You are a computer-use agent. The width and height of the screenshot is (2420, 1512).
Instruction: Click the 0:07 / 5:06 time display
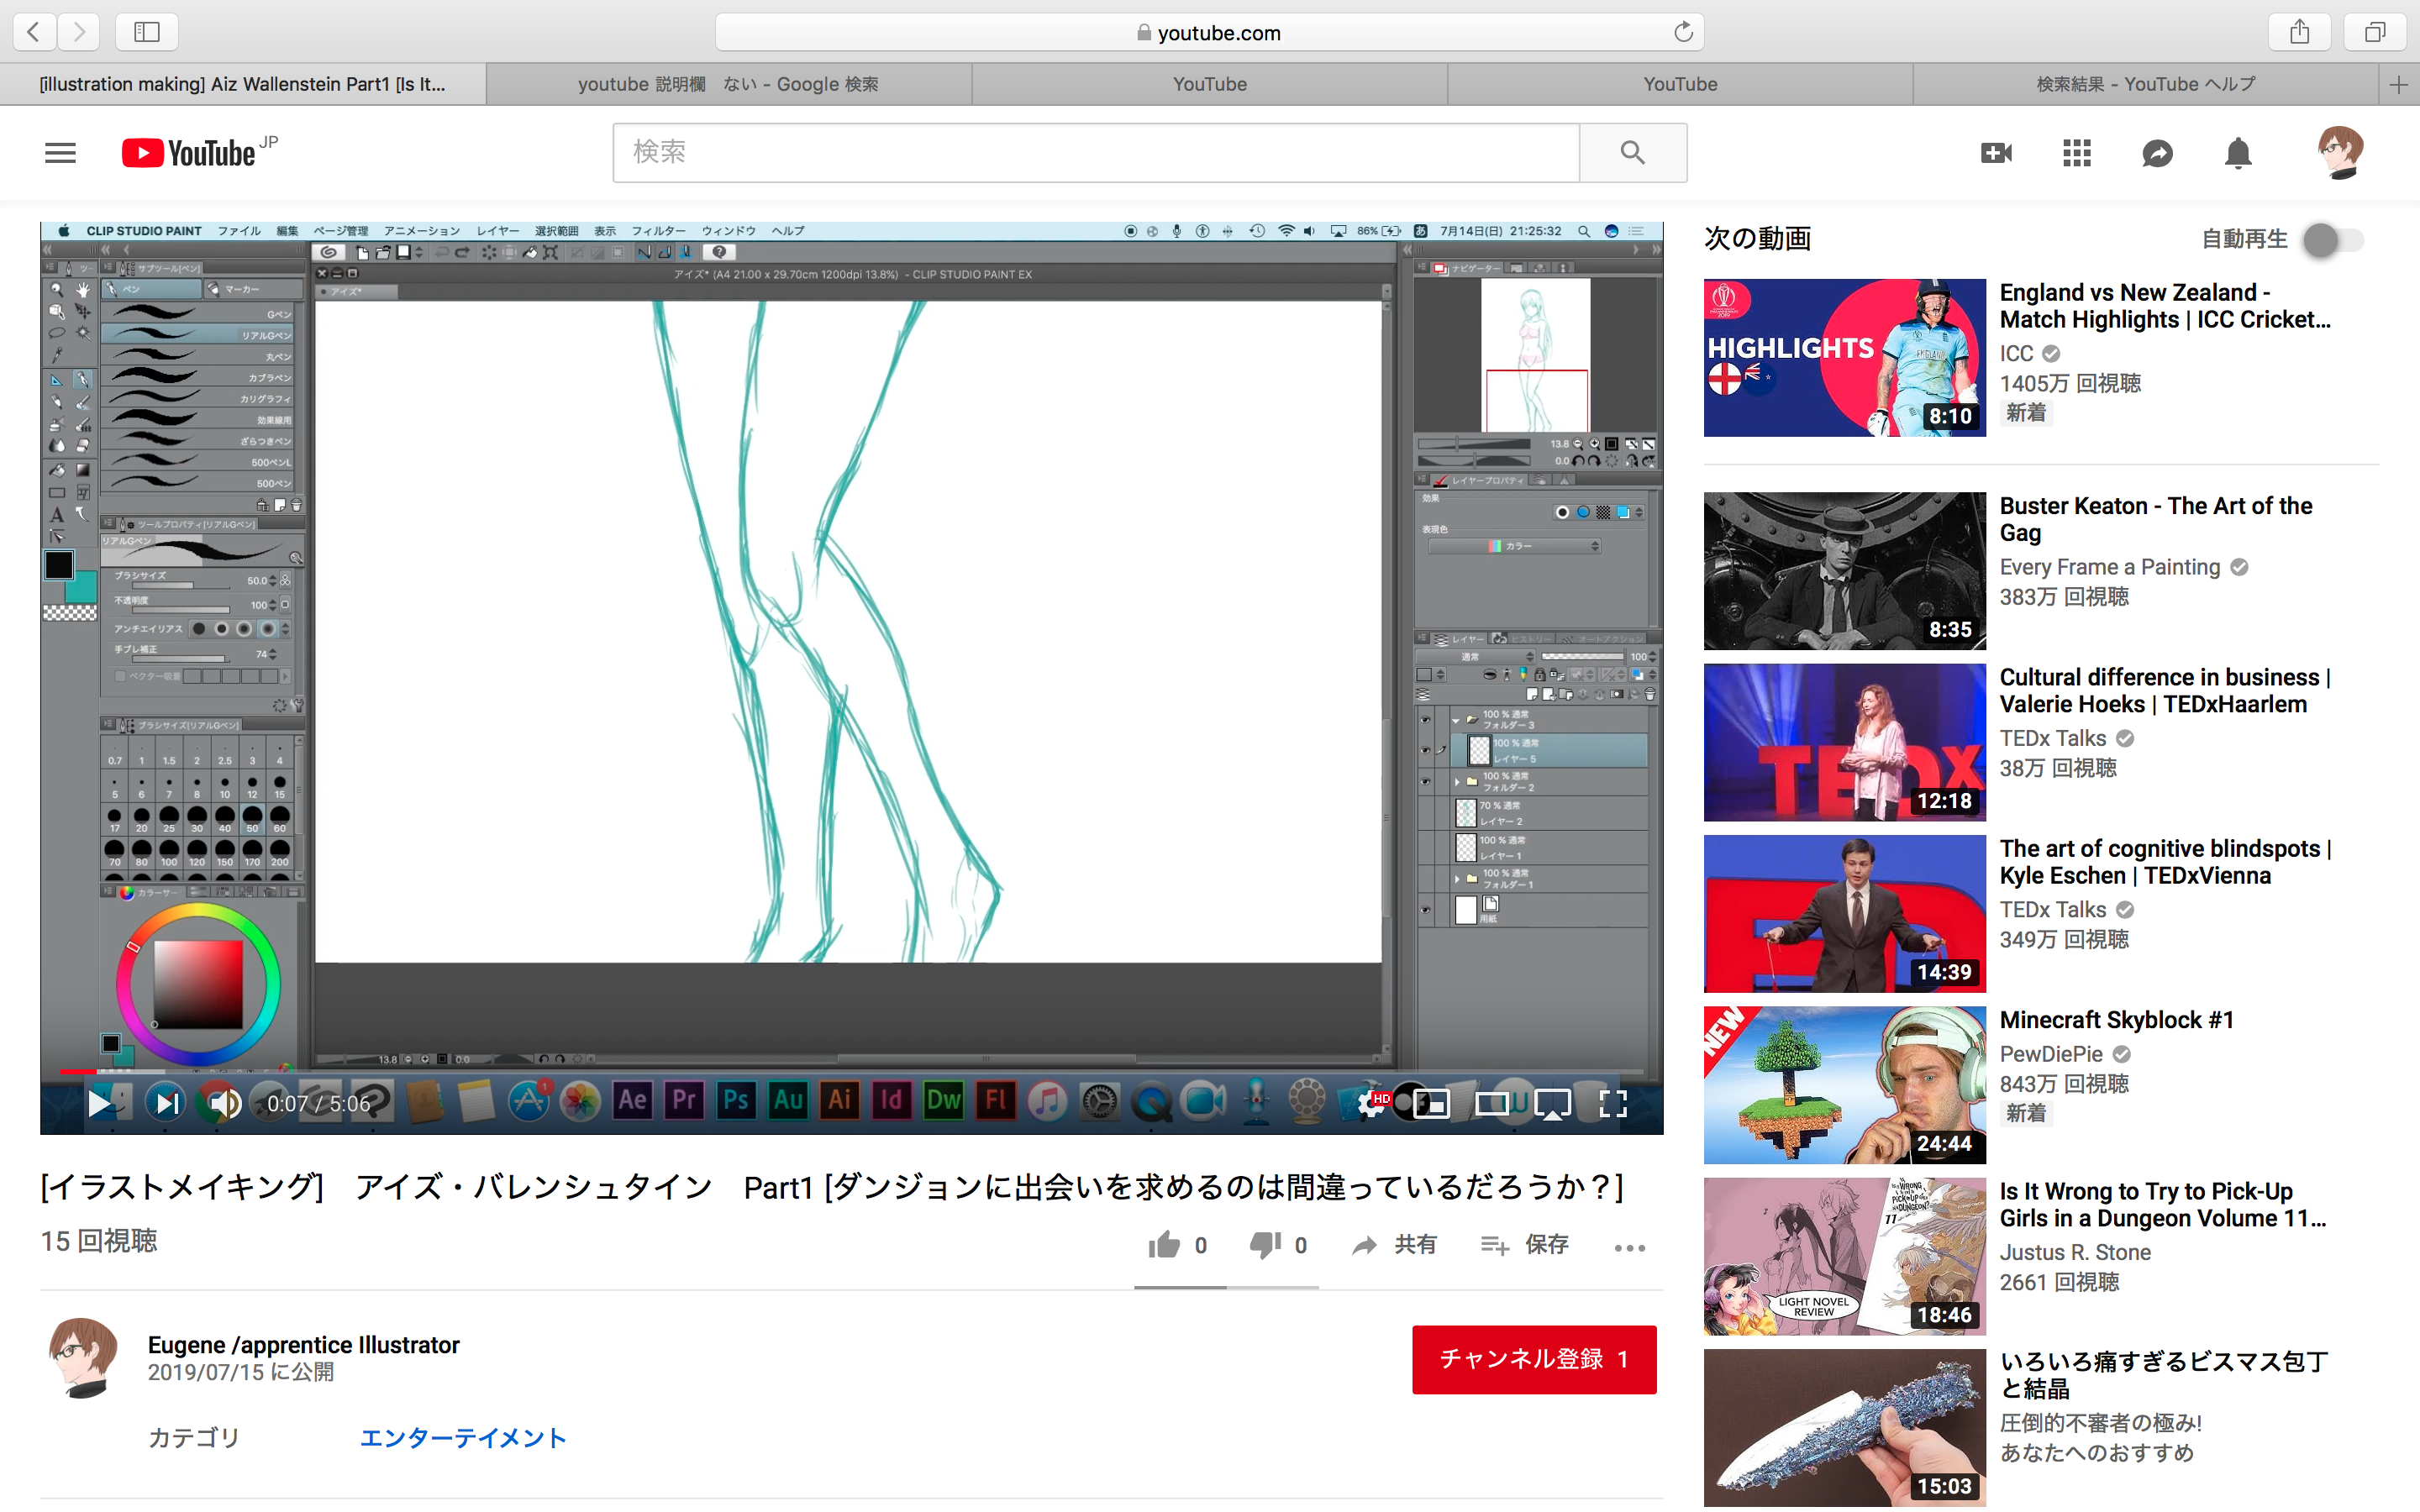318,1104
